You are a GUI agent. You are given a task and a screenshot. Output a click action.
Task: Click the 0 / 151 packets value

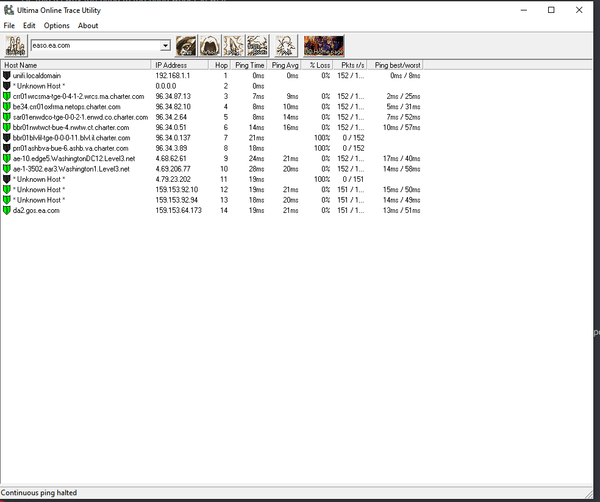click(353, 179)
